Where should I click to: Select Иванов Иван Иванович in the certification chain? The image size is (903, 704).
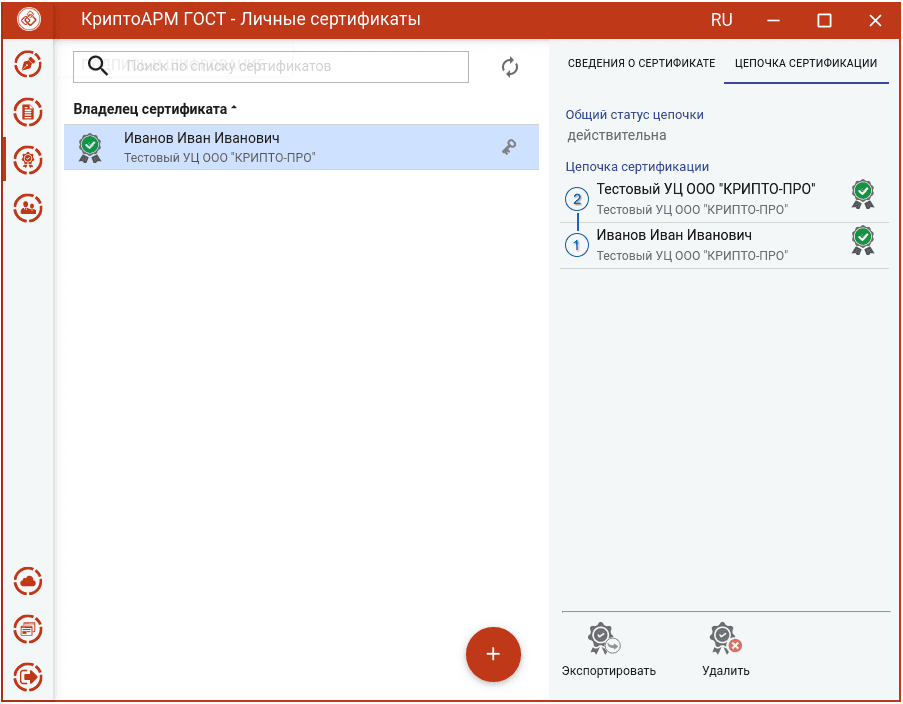click(724, 245)
